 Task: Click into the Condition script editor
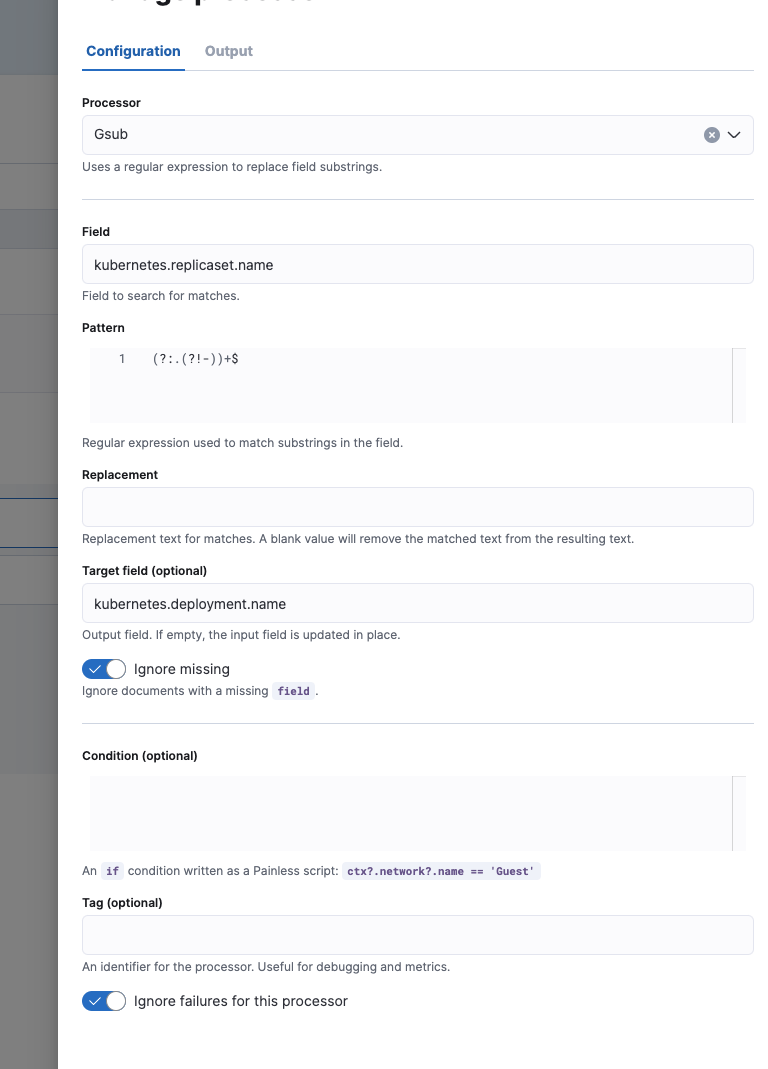click(x=410, y=813)
